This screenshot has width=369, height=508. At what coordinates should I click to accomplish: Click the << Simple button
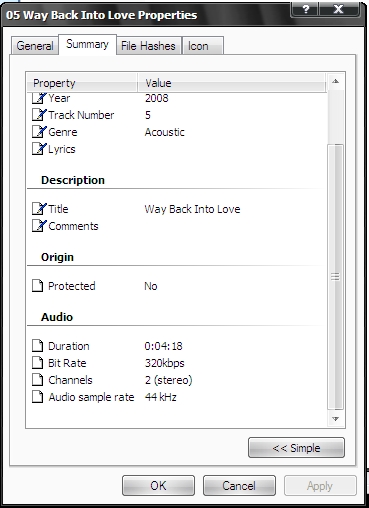296,448
